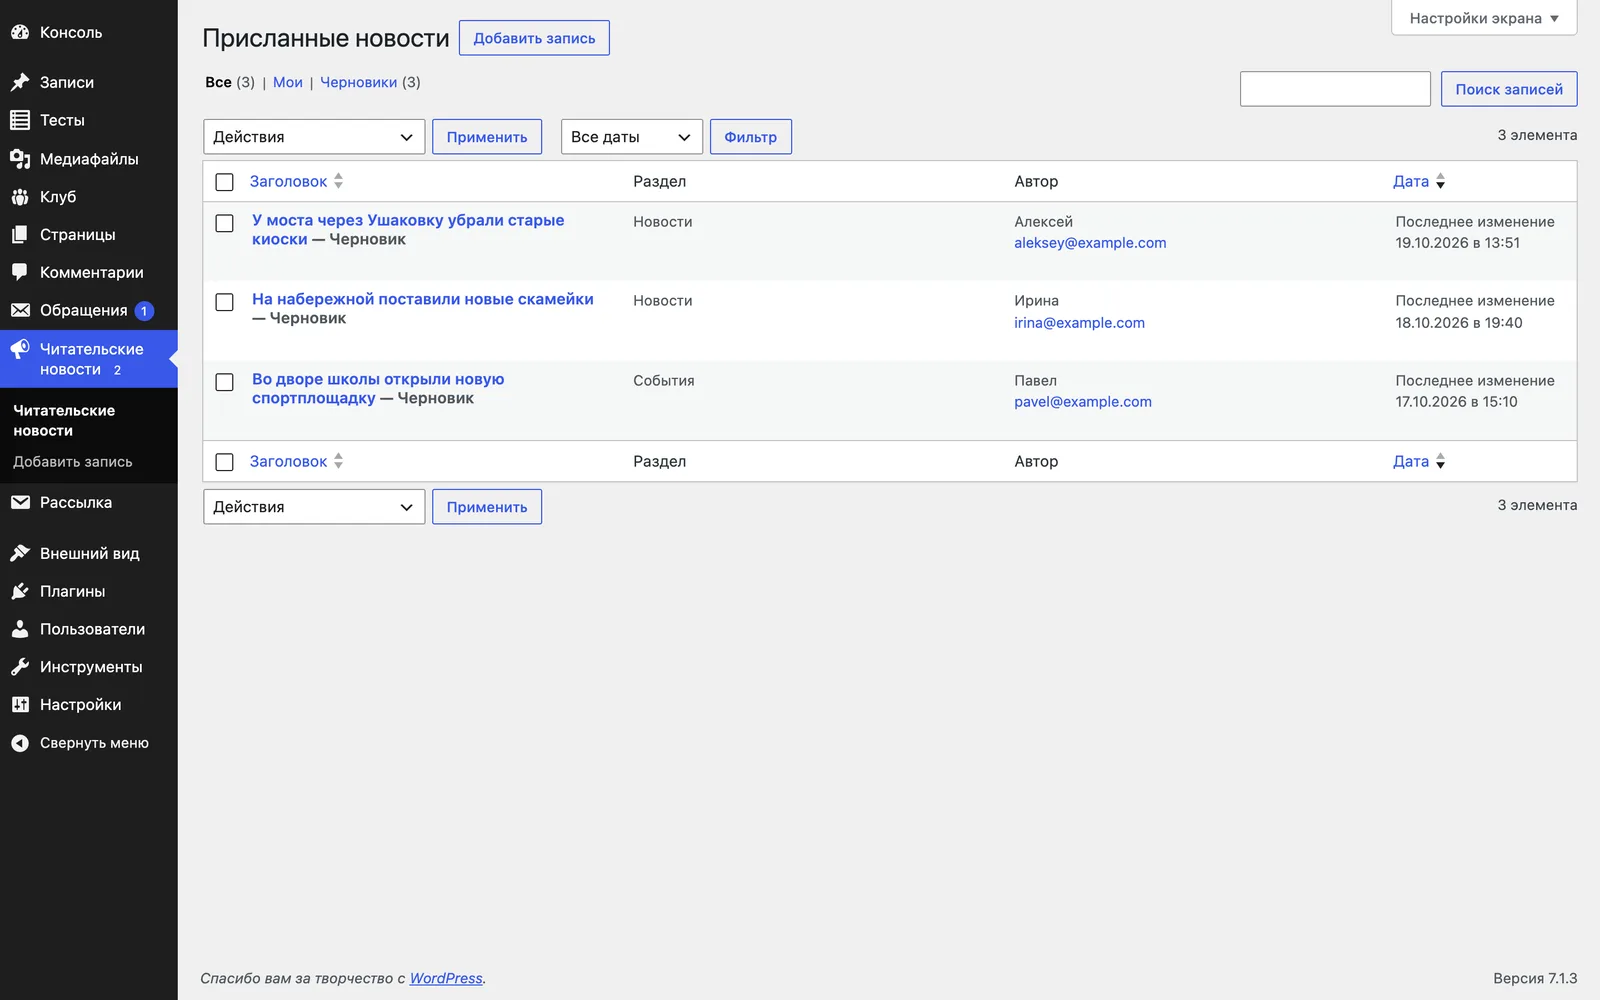
Task: Click the Настройки sliders icon
Action: [20, 705]
